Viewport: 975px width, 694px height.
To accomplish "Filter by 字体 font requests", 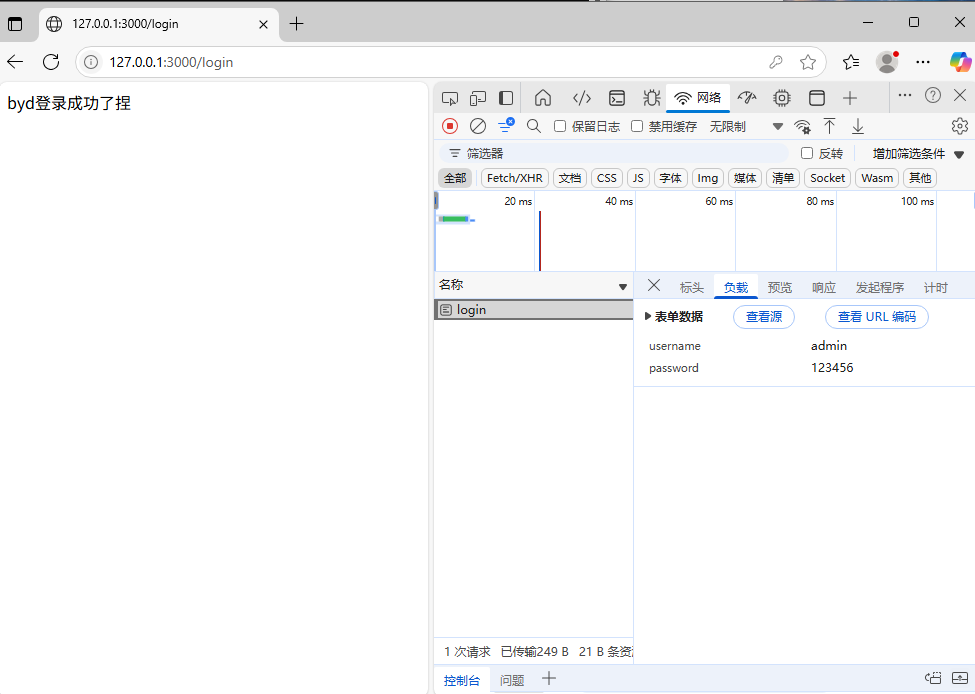I will point(670,178).
